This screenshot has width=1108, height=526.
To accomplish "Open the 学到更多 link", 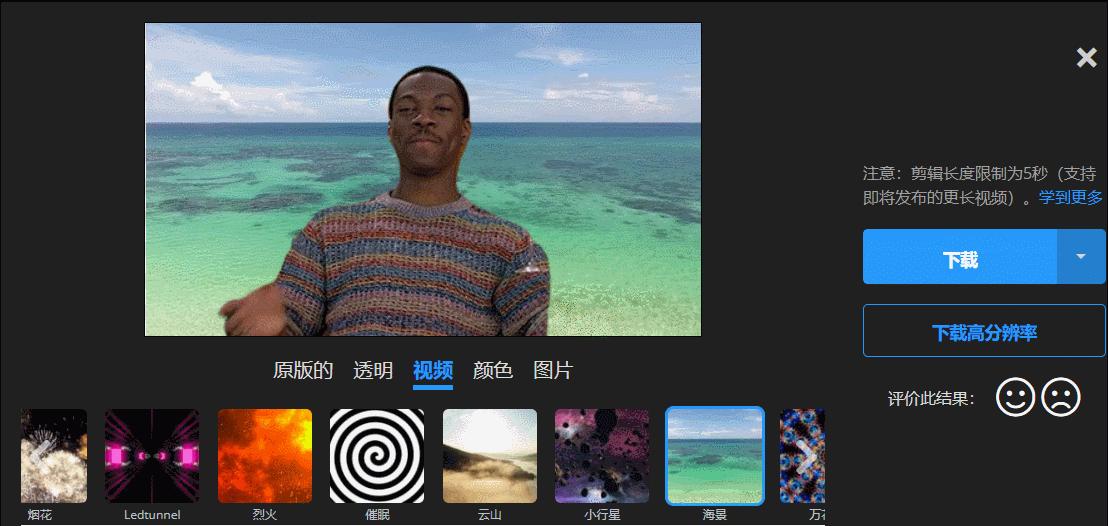I will coord(1070,197).
